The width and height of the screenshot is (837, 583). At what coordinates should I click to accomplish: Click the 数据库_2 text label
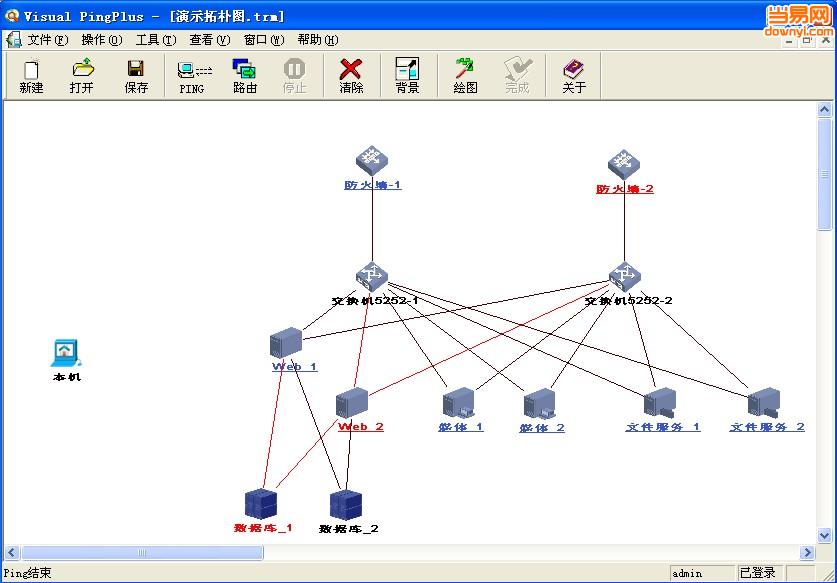point(349,529)
